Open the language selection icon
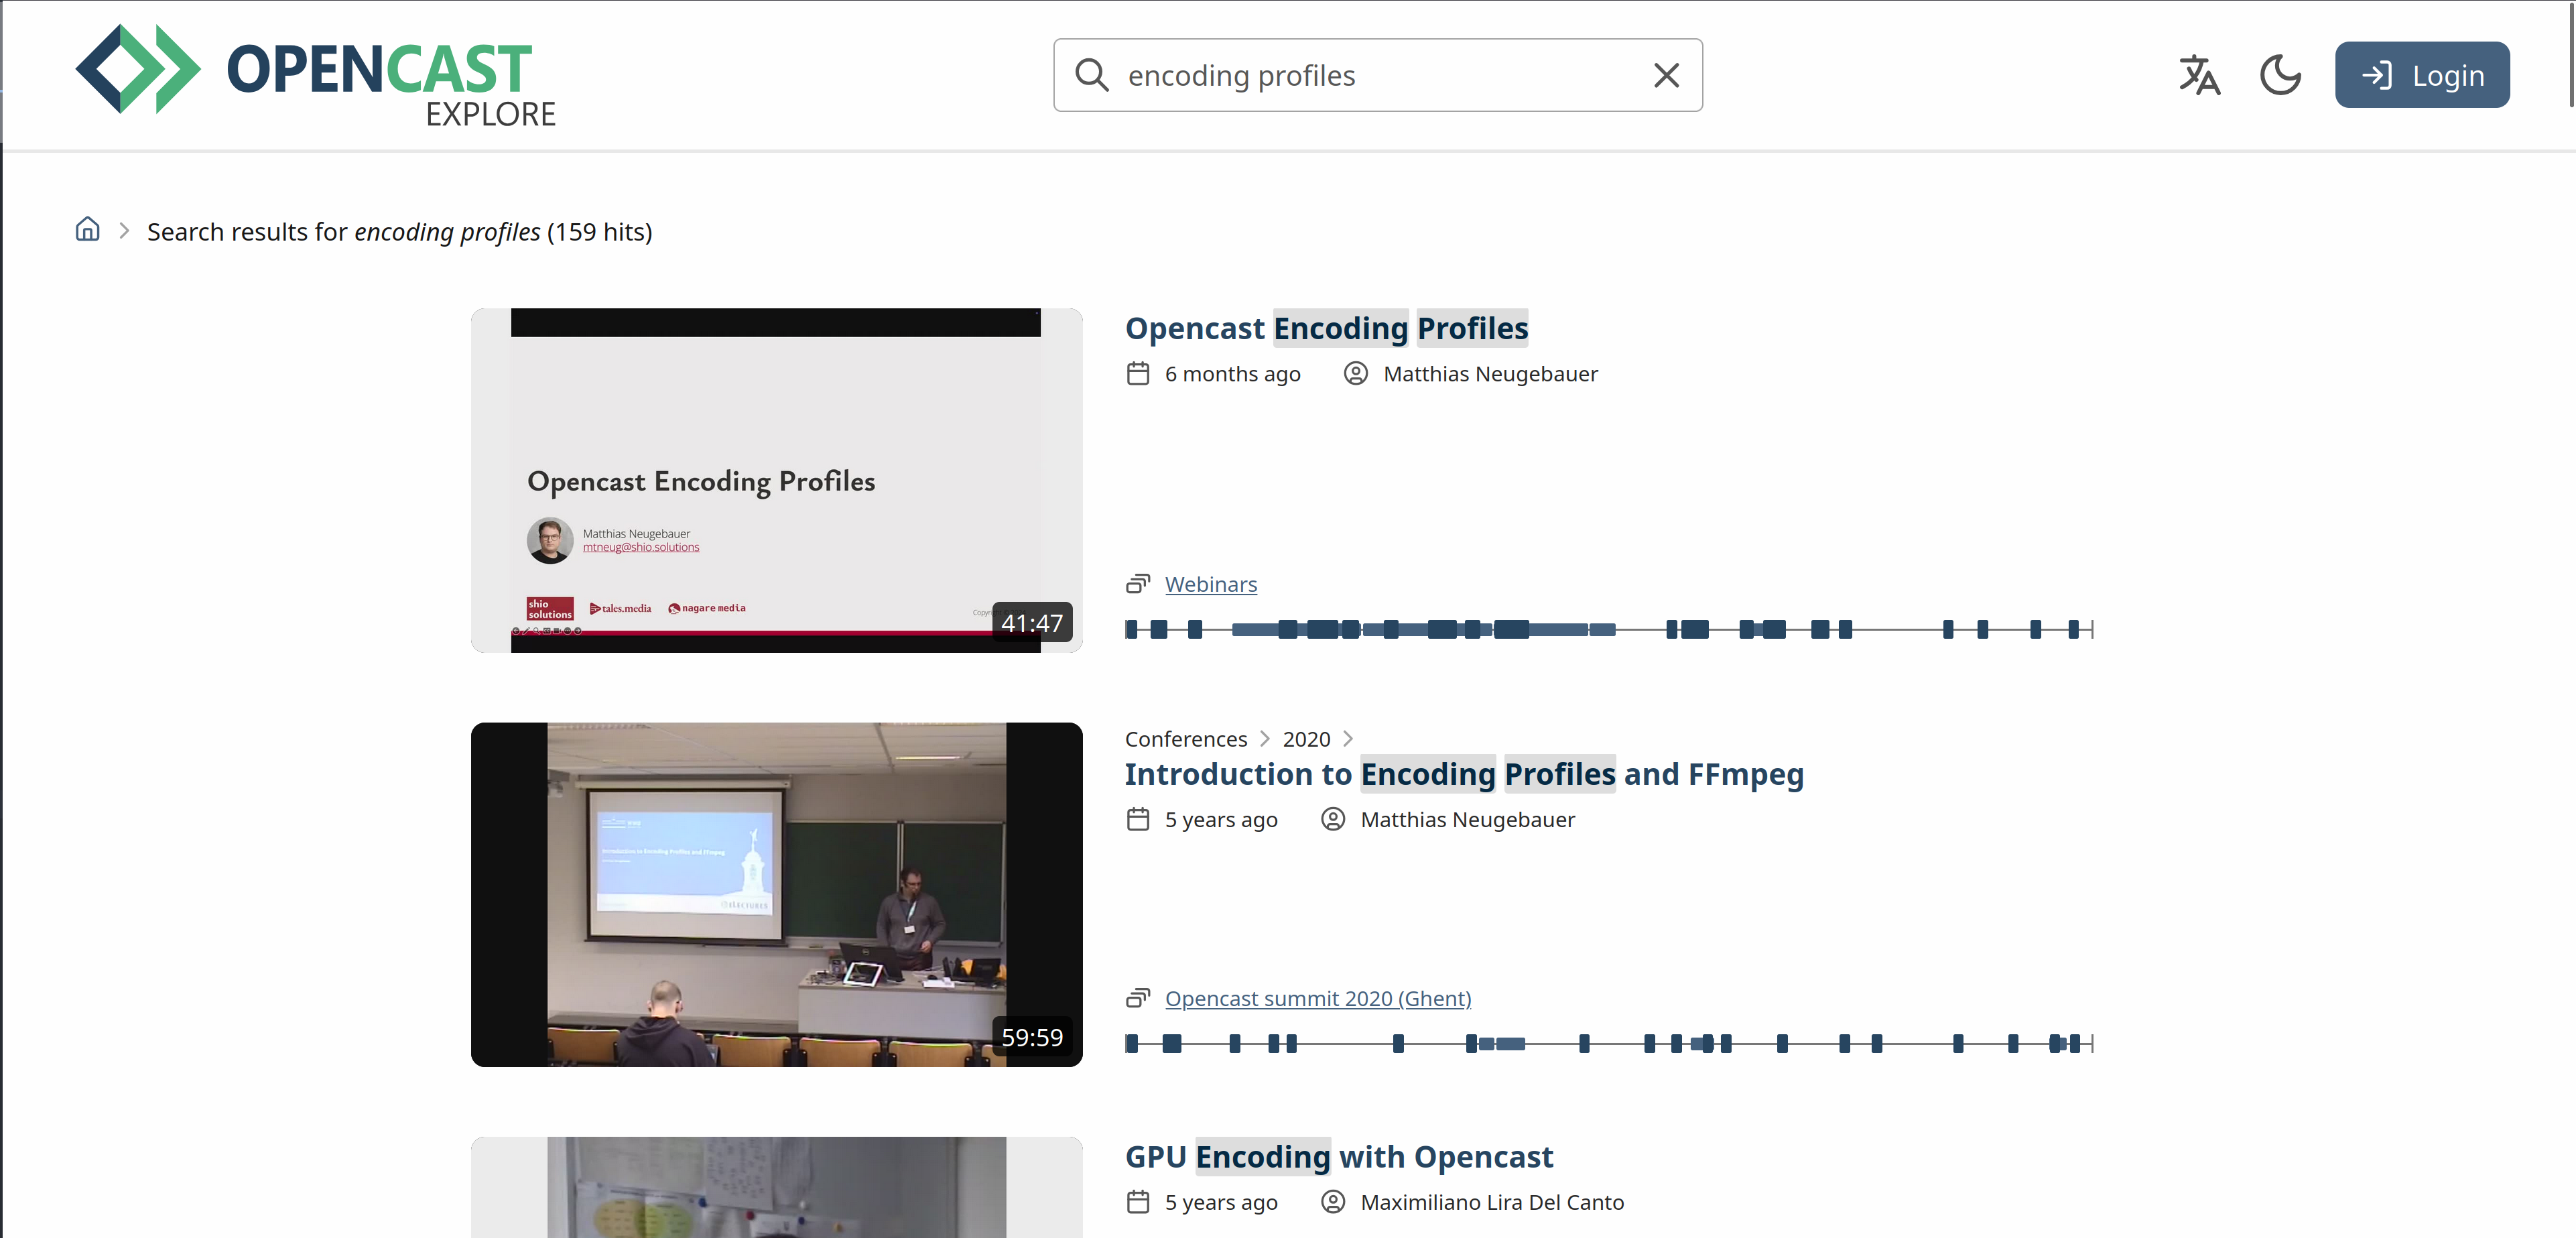Viewport: 2576px width, 1238px height. click(2199, 75)
